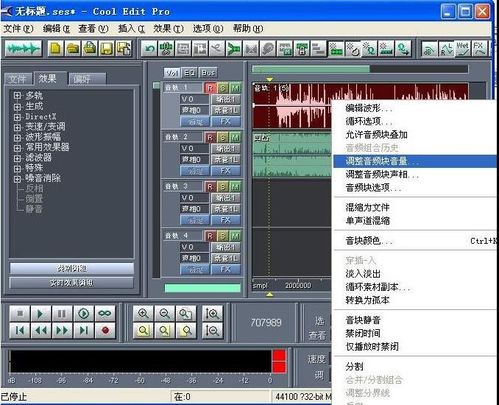Click the Vol view button
The image size is (499, 405).
click(x=172, y=73)
